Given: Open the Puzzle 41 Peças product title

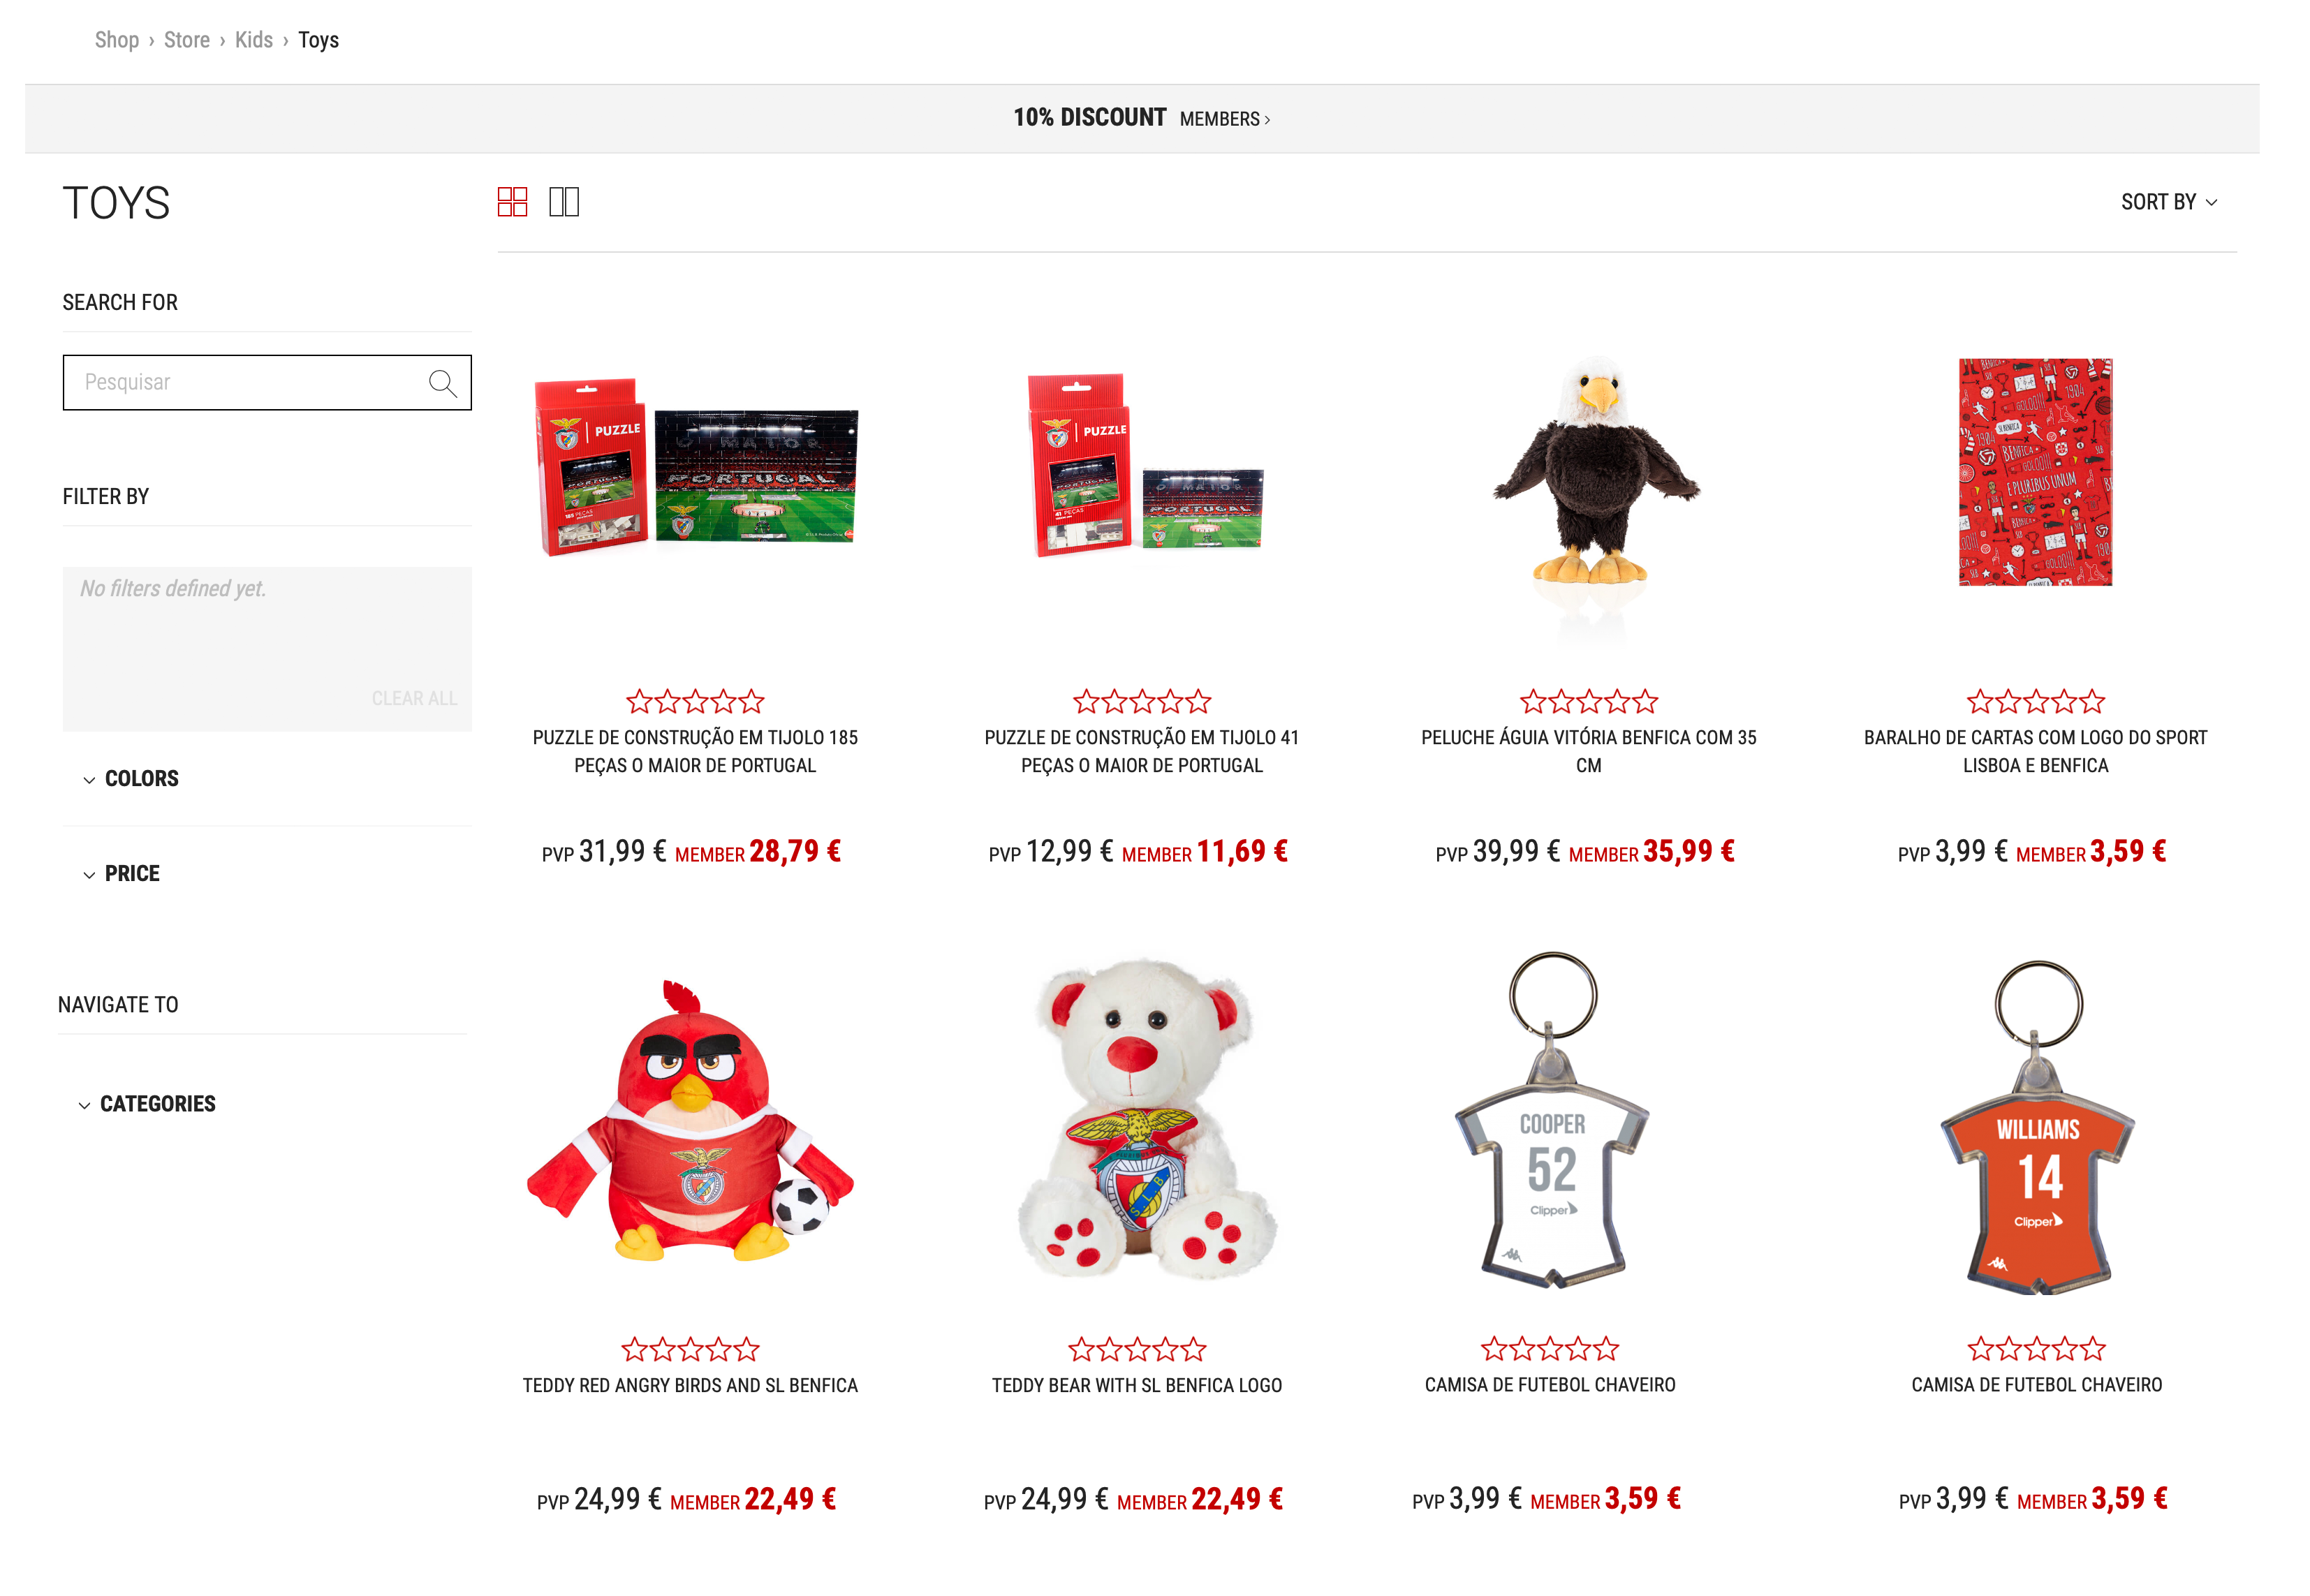Looking at the screenshot, I should pos(1141,751).
